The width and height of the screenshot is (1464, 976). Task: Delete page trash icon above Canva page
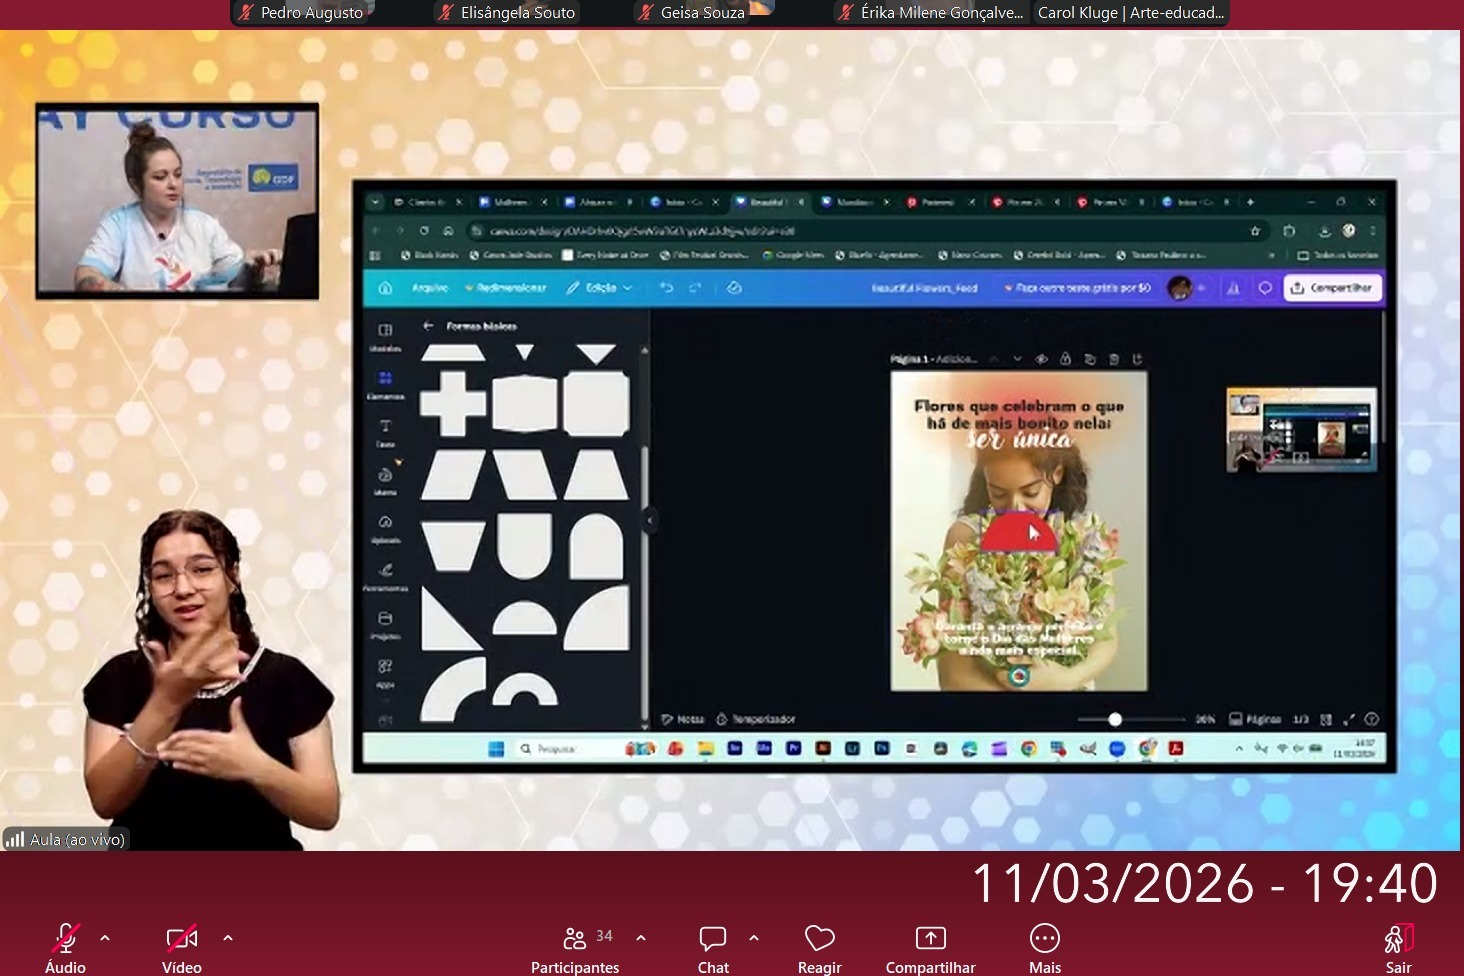(x=1114, y=359)
